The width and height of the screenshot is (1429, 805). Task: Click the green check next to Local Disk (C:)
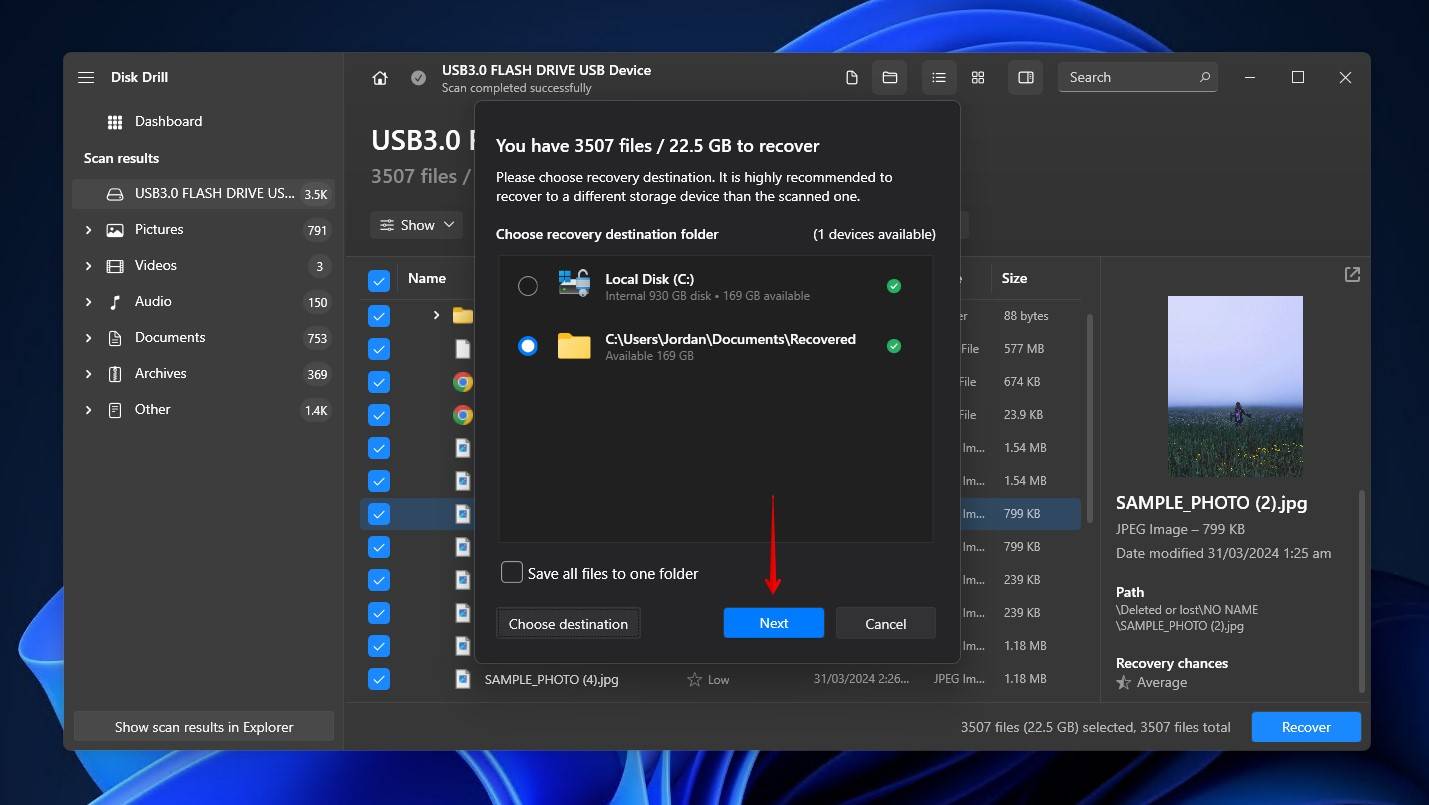[x=894, y=286]
